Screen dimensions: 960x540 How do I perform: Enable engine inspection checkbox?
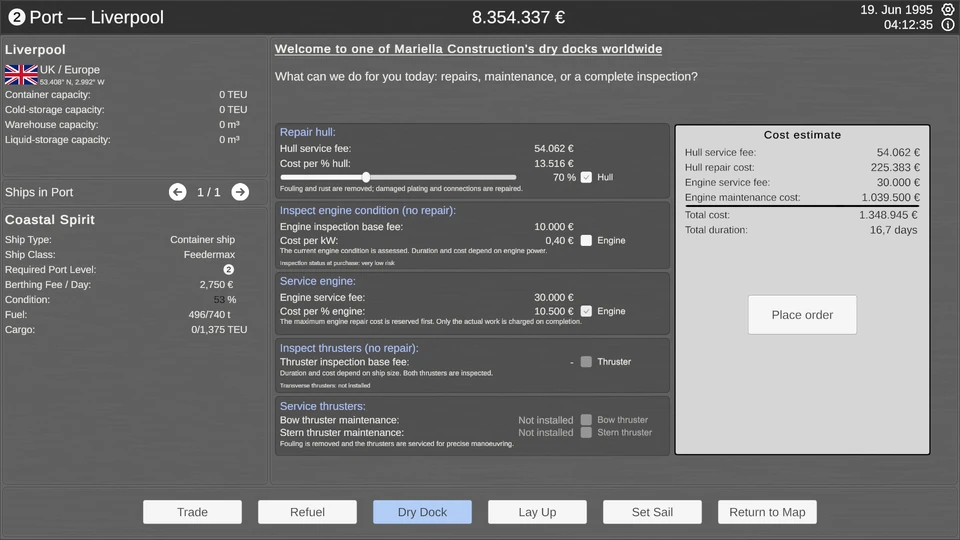click(586, 241)
